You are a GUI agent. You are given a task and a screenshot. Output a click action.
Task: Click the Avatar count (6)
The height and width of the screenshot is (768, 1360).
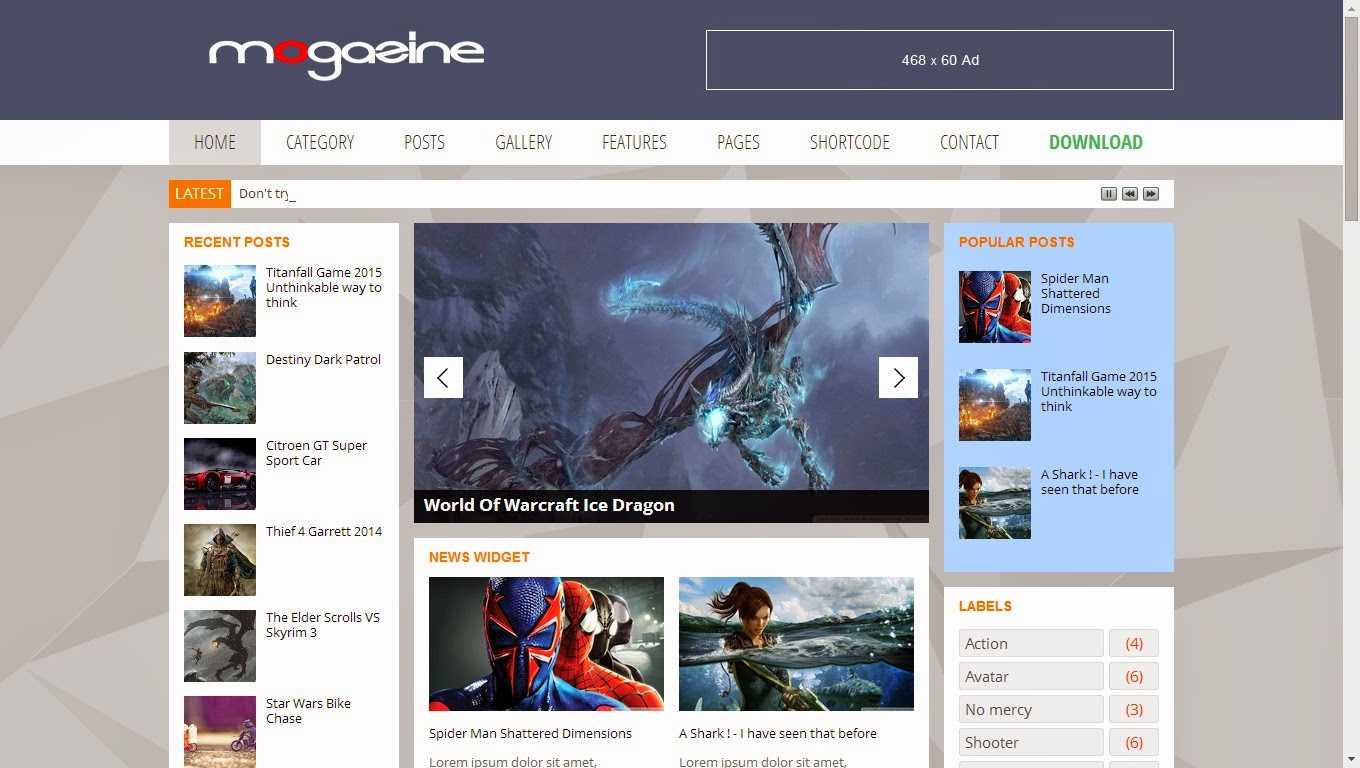click(1134, 676)
